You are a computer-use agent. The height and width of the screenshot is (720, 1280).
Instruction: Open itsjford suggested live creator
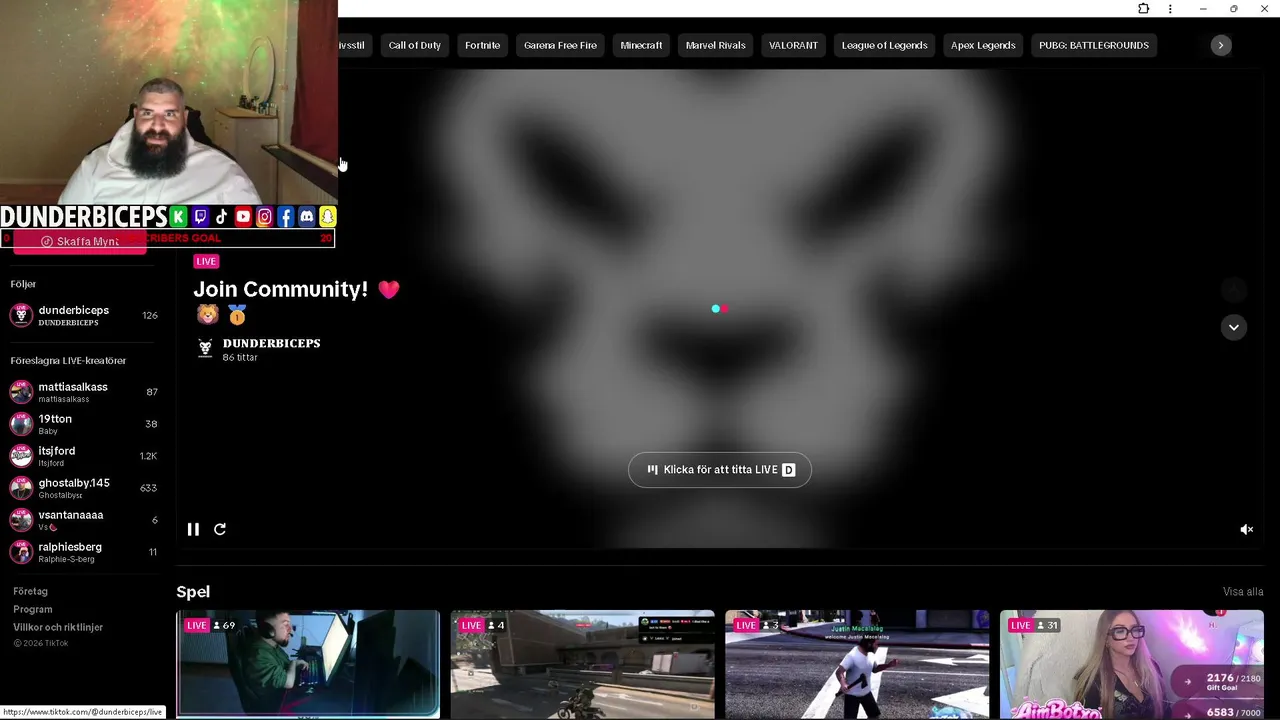click(84, 456)
